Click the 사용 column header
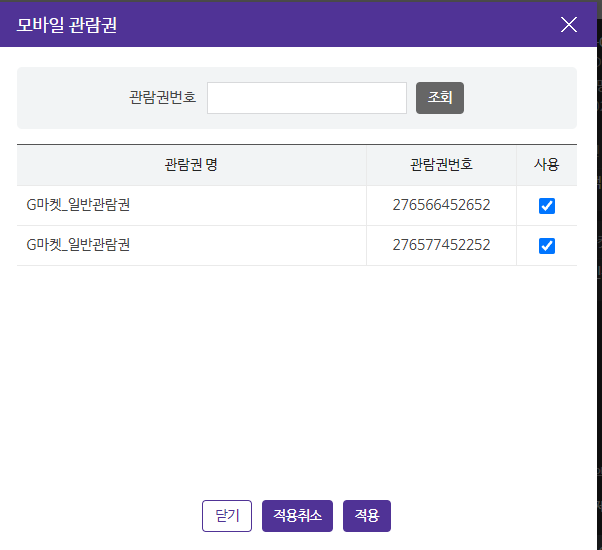 [x=547, y=165]
